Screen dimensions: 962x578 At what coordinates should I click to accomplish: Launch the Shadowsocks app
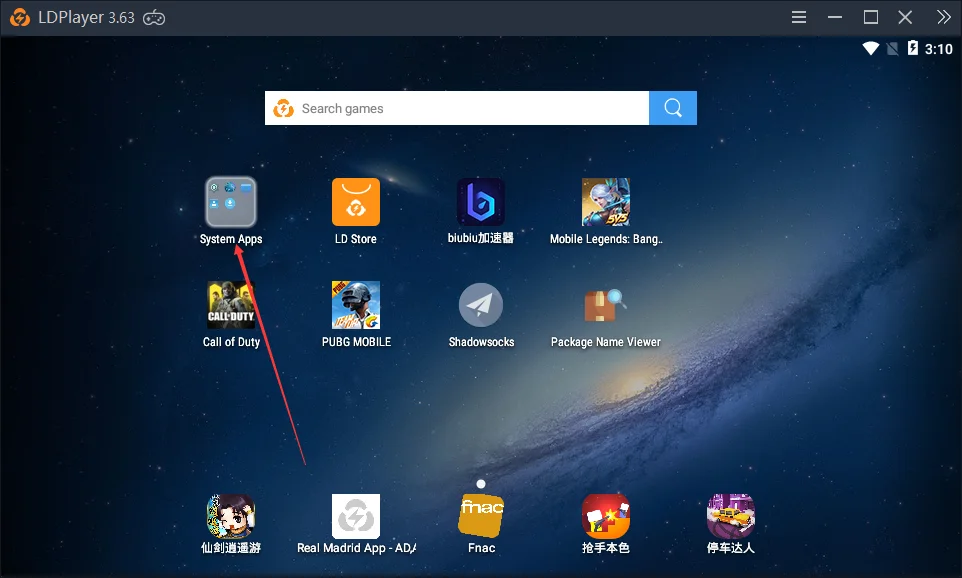click(480, 305)
